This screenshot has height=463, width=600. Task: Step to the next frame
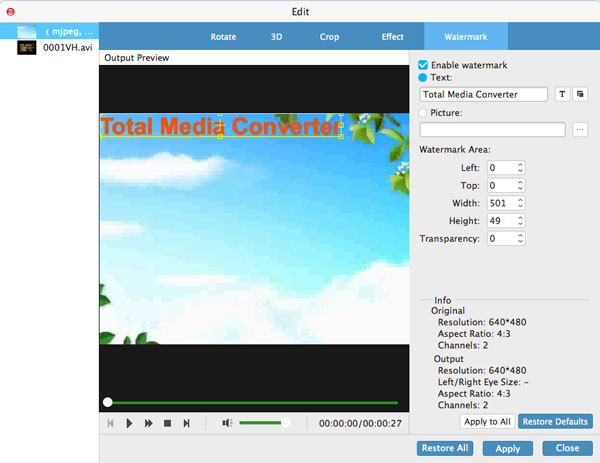(186, 423)
